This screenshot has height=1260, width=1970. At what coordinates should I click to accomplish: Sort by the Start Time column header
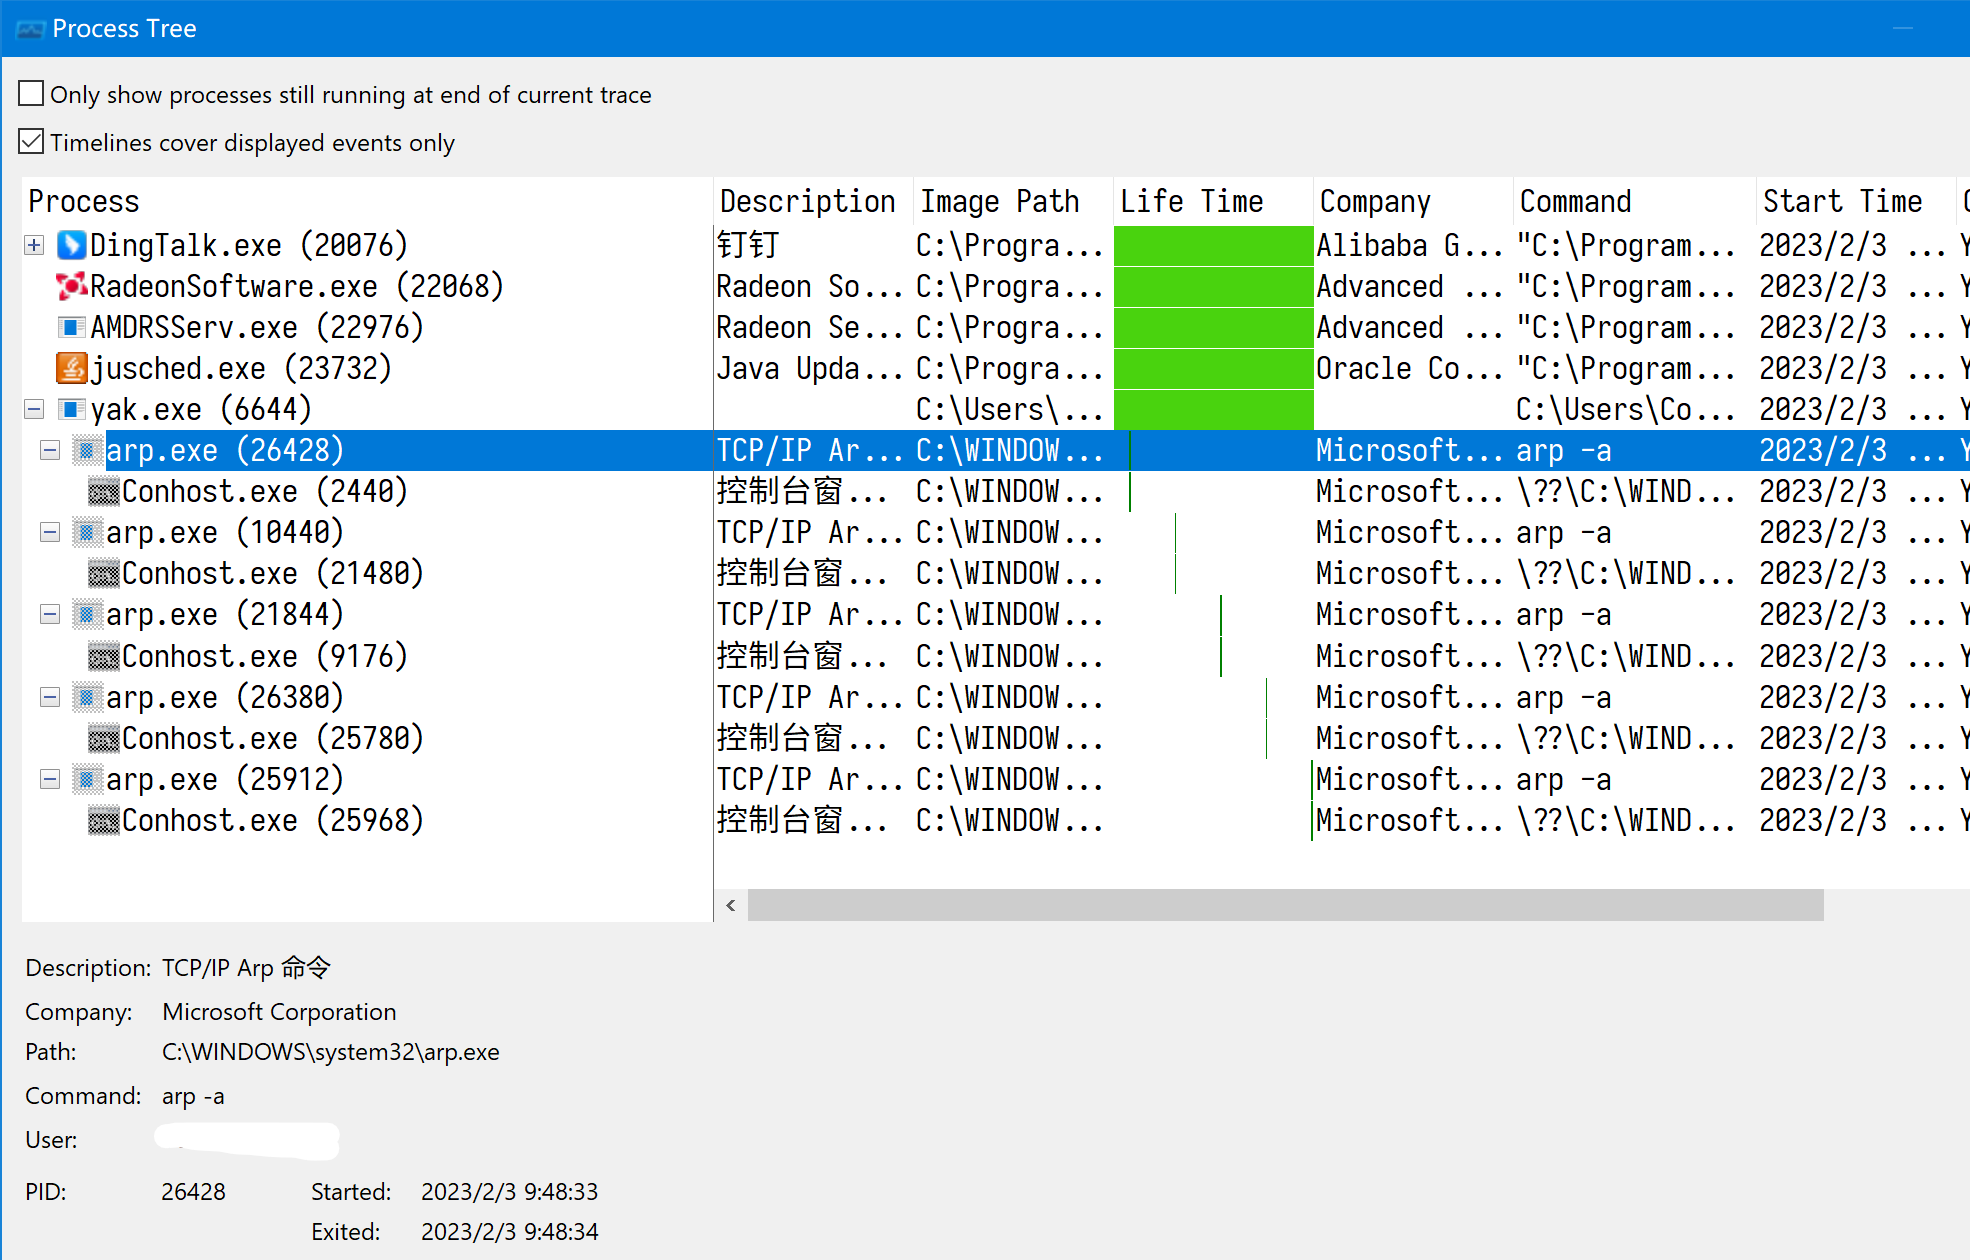point(1845,201)
